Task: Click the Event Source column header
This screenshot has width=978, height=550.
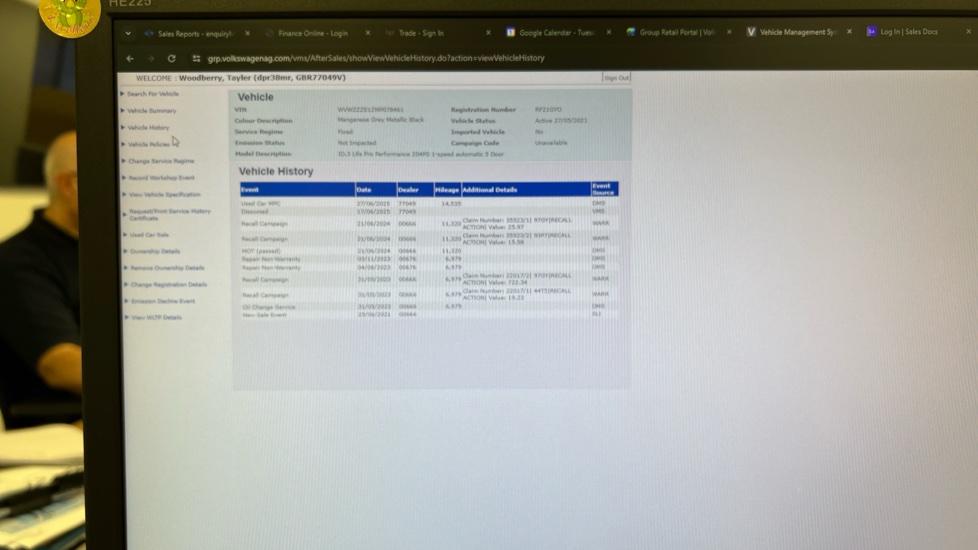Action: point(604,189)
